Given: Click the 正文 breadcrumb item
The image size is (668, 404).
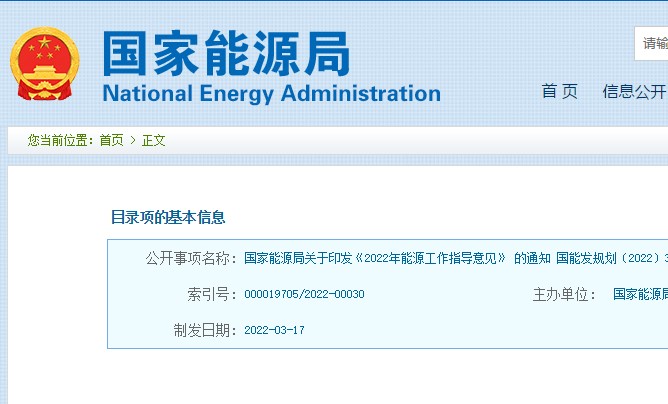Looking at the screenshot, I should (x=153, y=140).
